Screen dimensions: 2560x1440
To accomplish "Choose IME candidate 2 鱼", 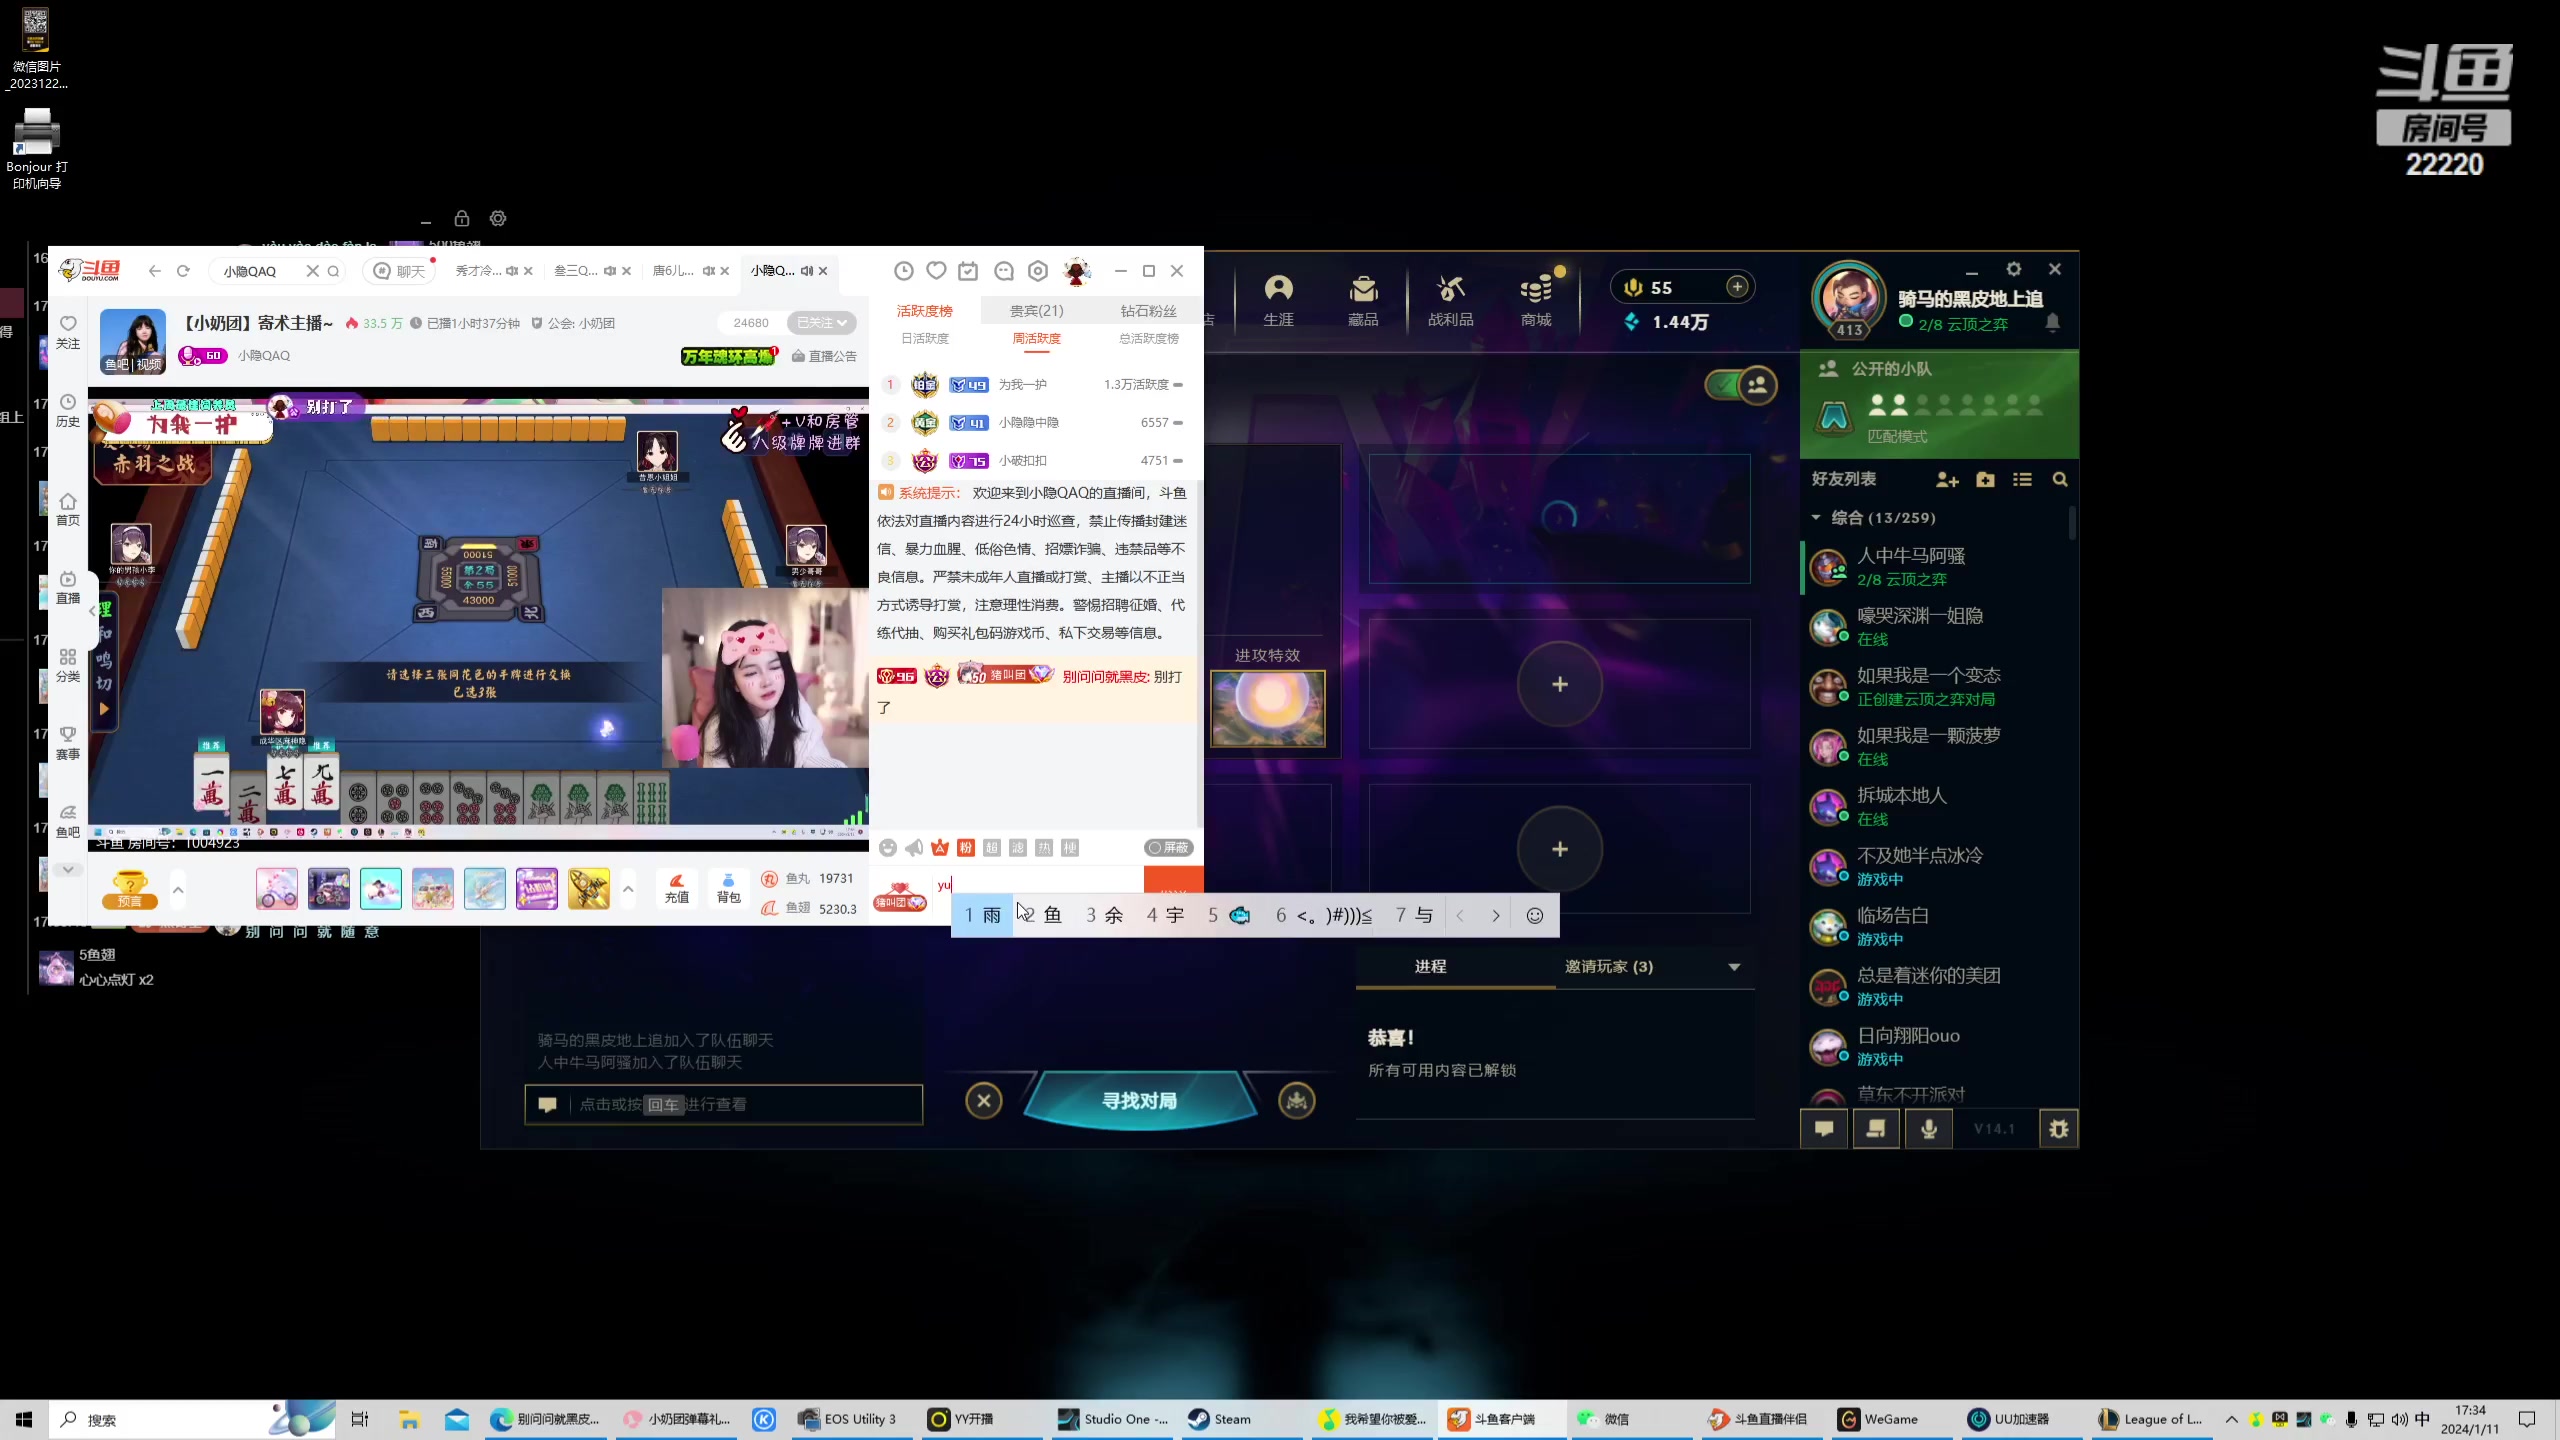I will pos(1044,916).
